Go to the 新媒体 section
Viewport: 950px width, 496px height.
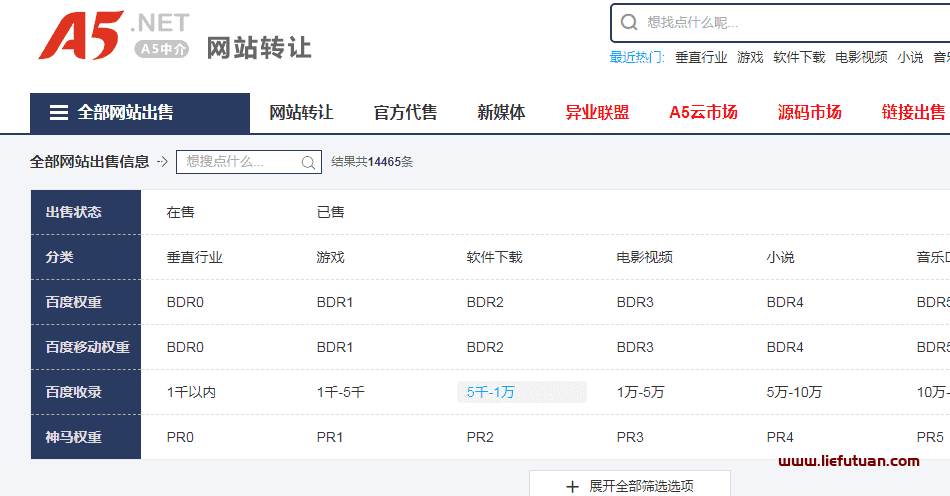(x=501, y=113)
